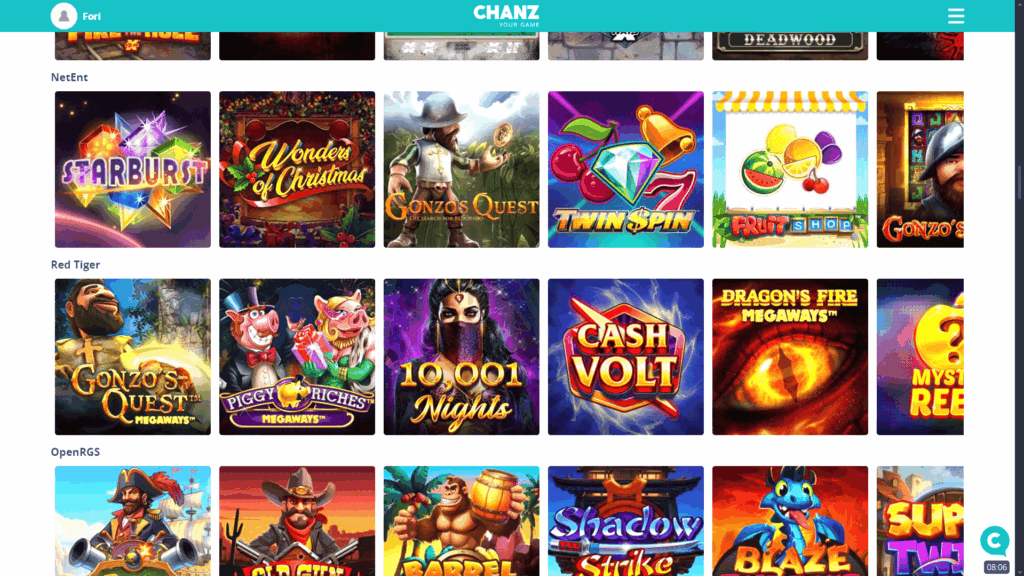Click the NetEnt provider heading

pos(69,77)
